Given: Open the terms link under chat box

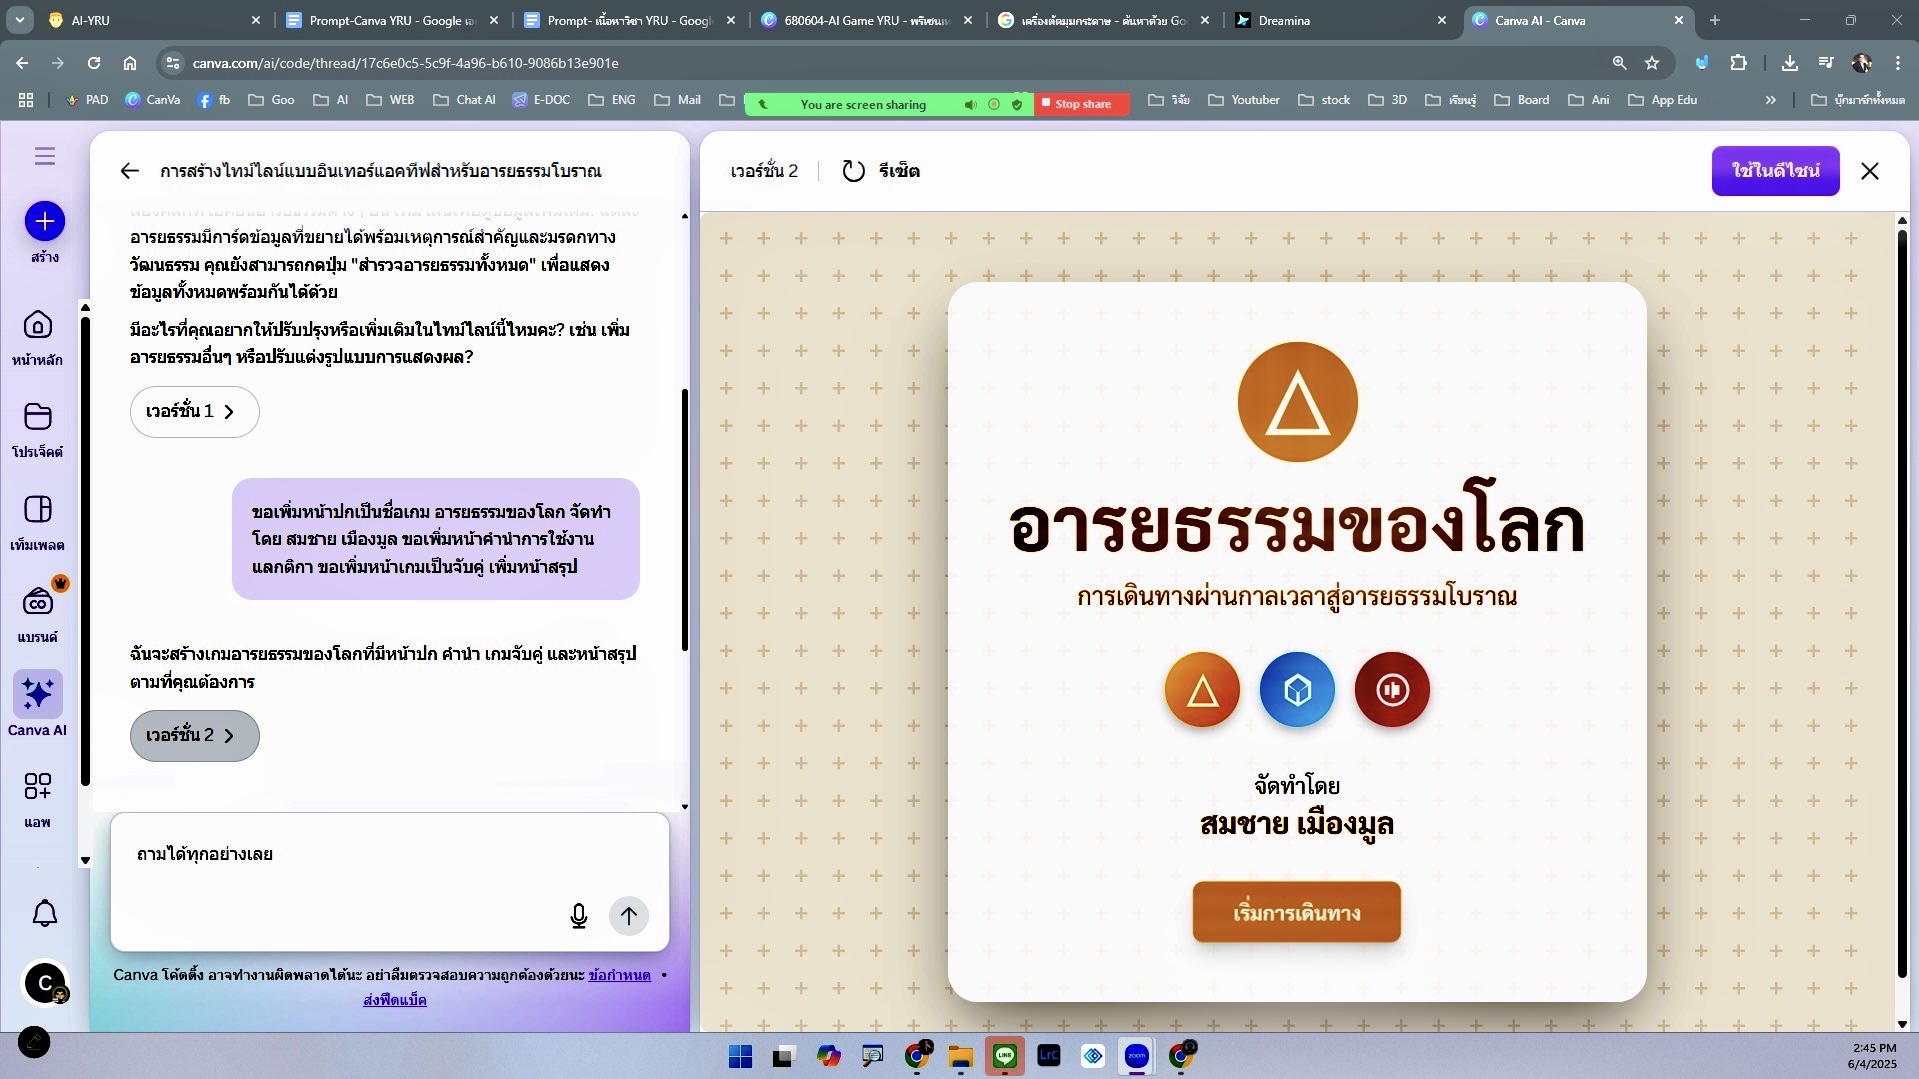Looking at the screenshot, I should coord(619,975).
